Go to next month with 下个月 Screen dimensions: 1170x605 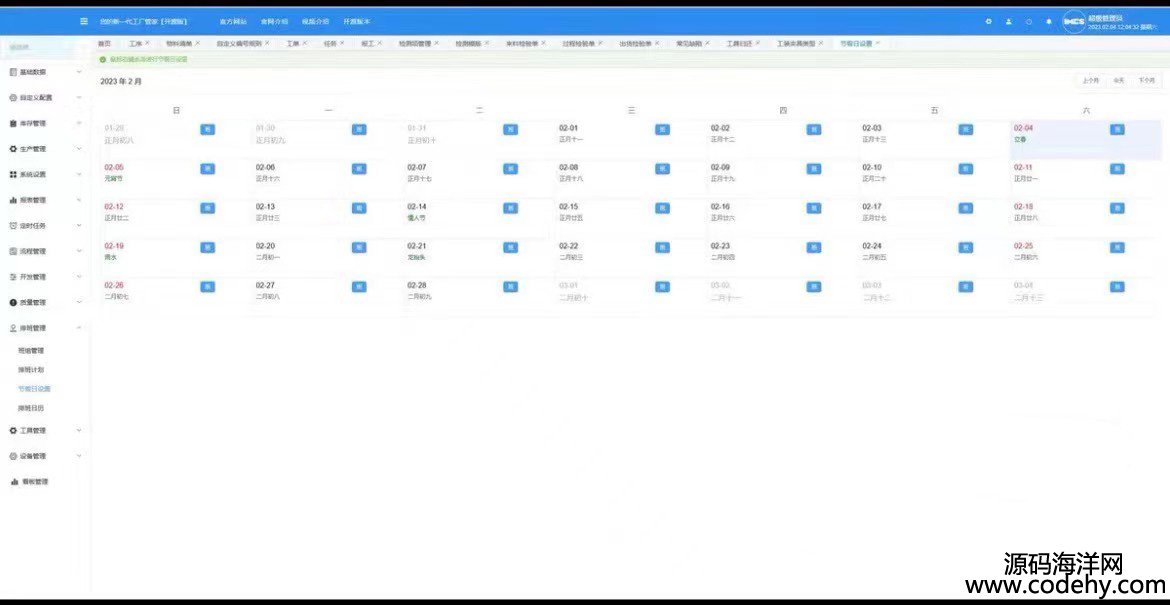point(1146,81)
